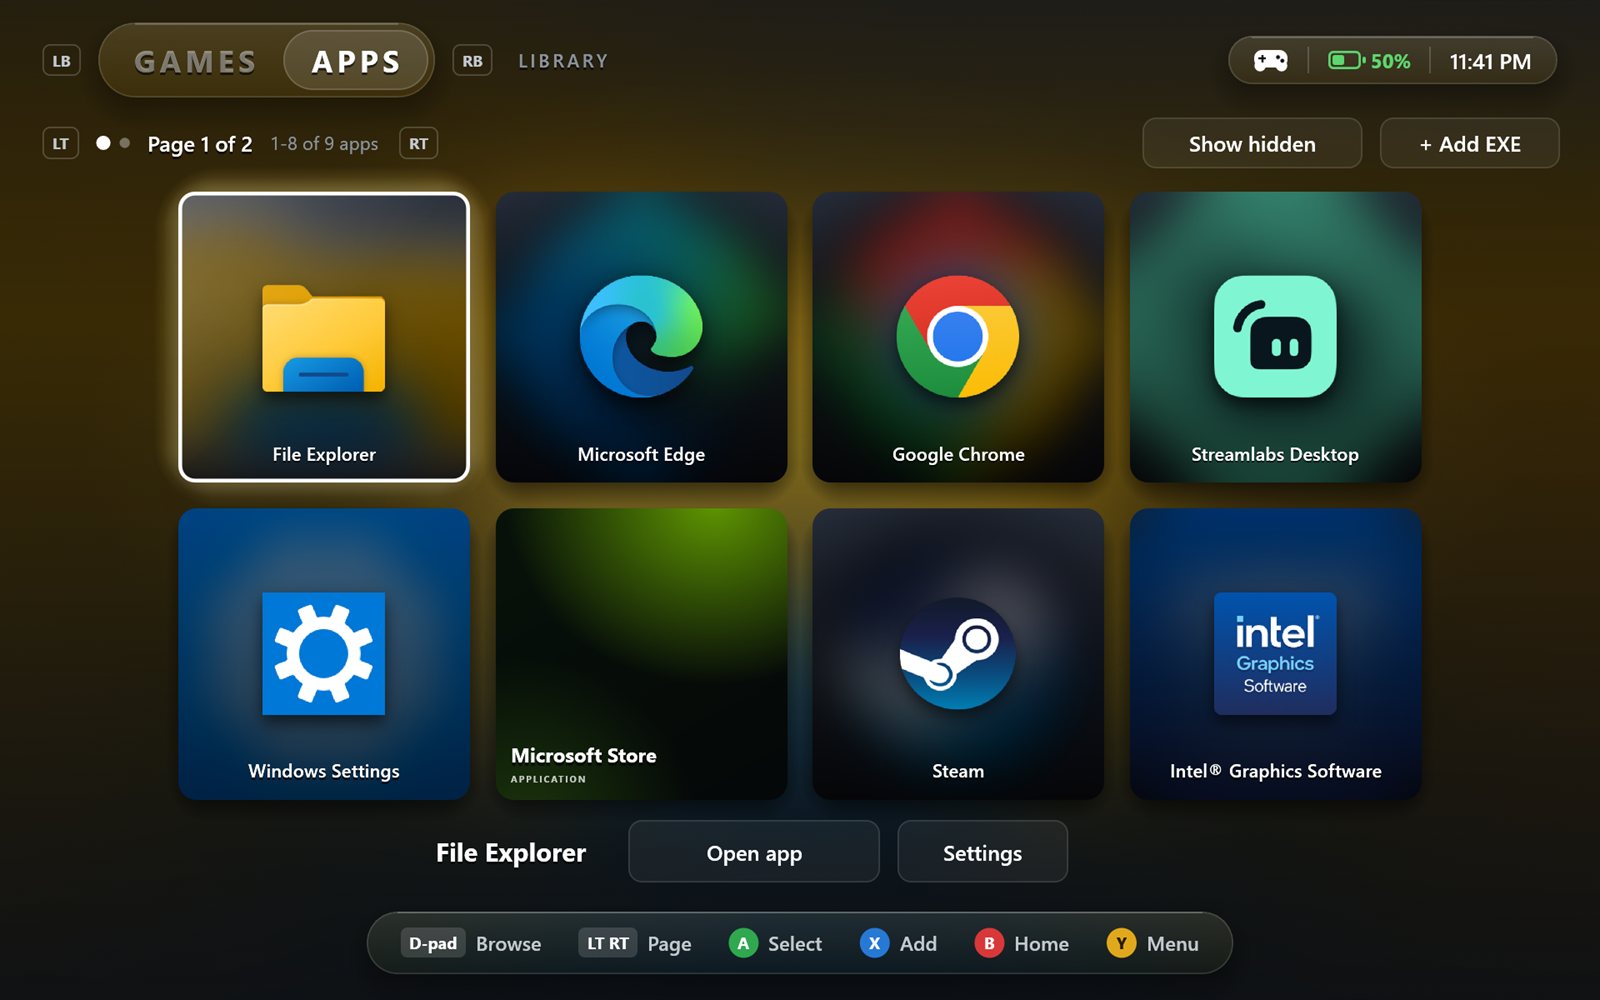Click the LT previous page icon

click(x=60, y=143)
